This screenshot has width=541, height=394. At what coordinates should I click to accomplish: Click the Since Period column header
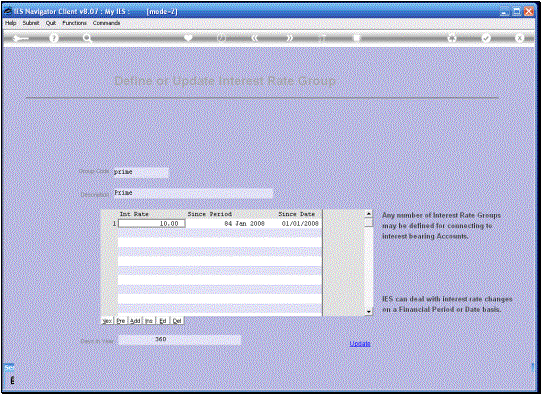click(210, 214)
